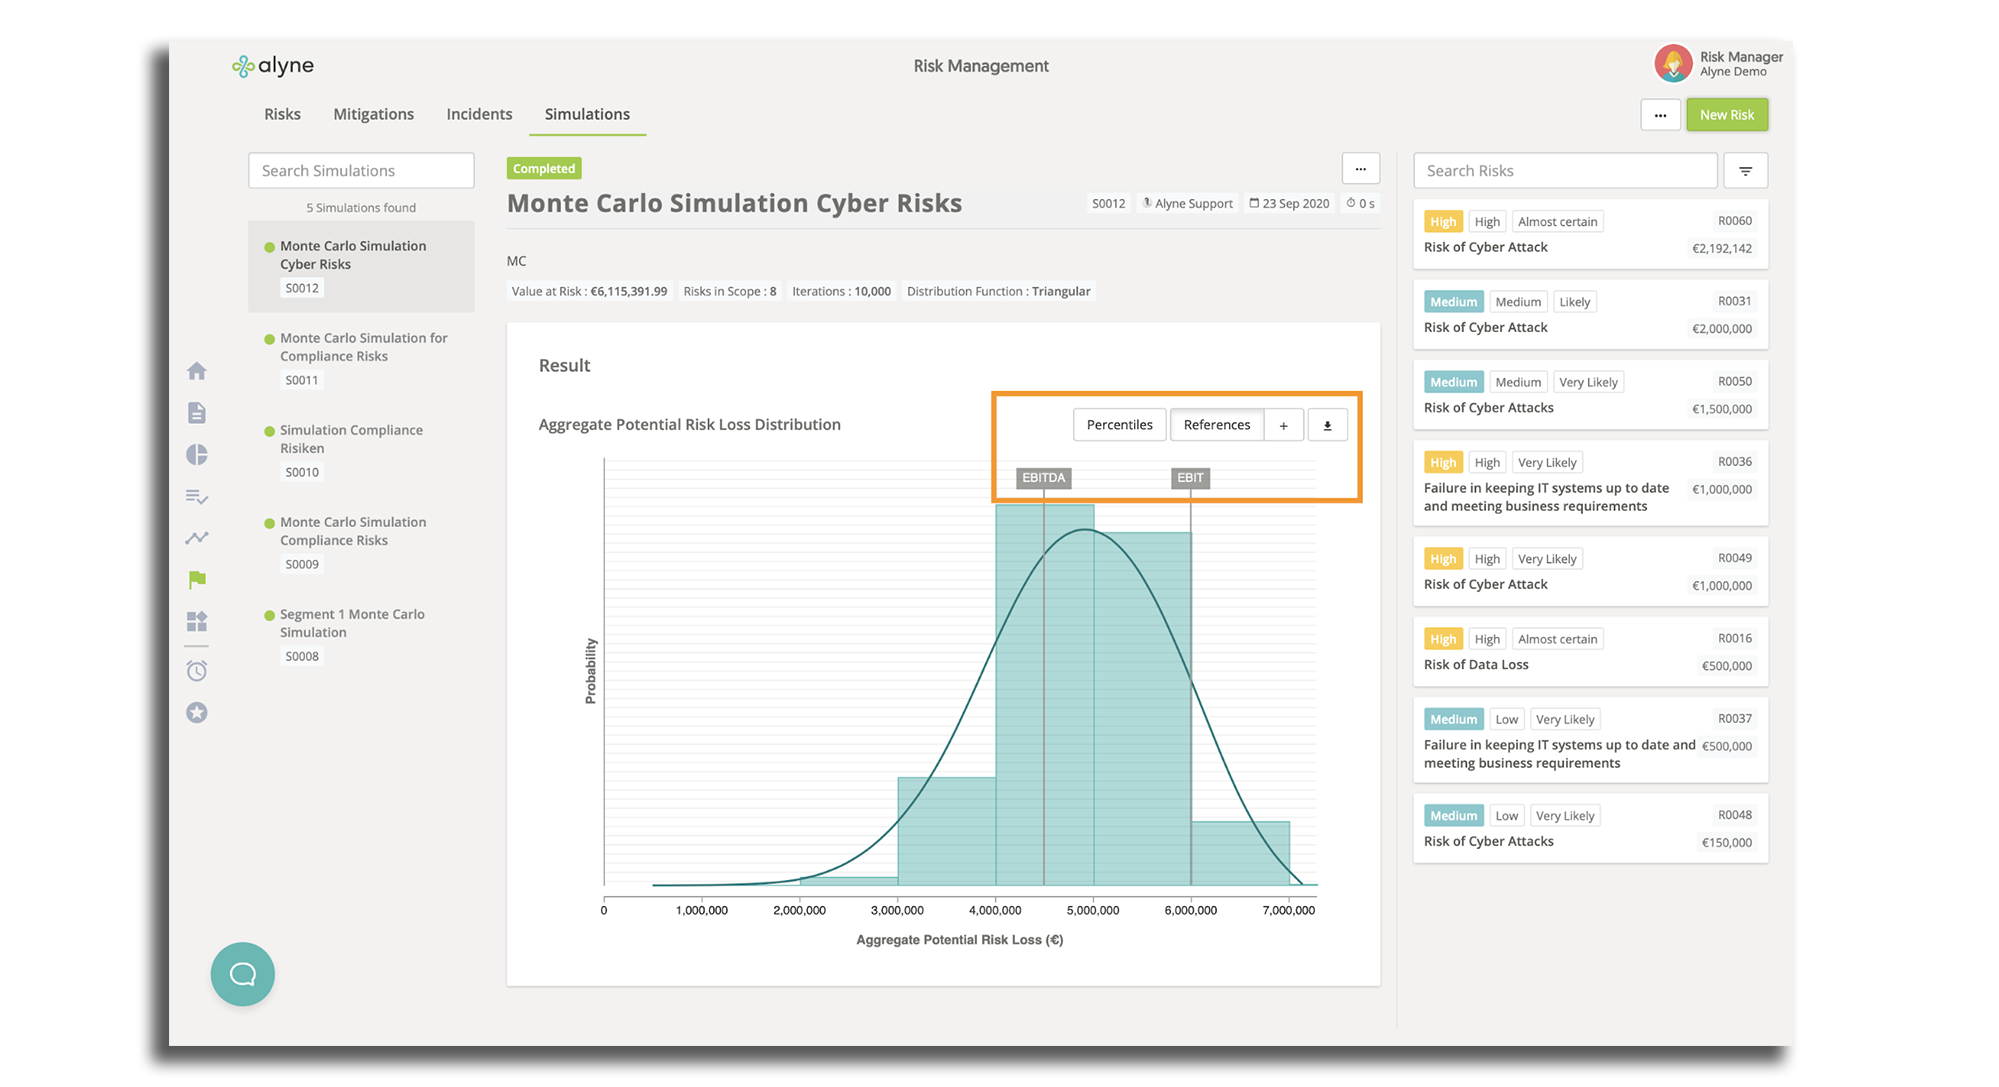Click plus button next to References
The width and height of the screenshot is (1999, 1087).
(x=1284, y=425)
